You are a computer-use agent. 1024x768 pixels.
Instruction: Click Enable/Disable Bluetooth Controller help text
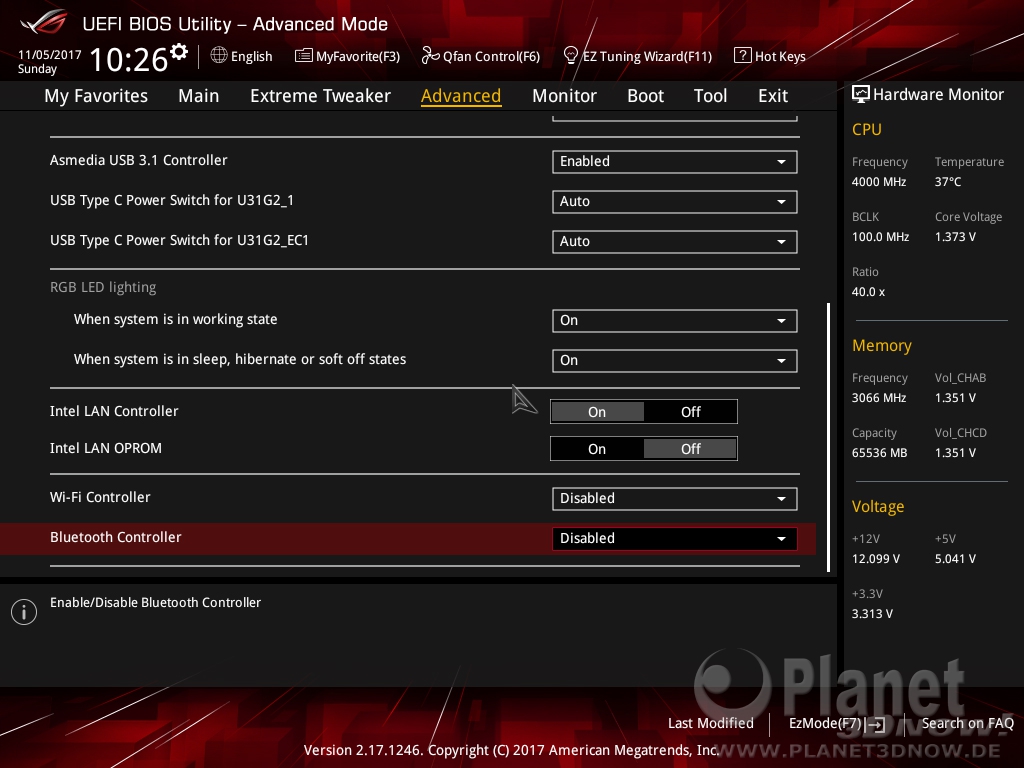click(155, 603)
